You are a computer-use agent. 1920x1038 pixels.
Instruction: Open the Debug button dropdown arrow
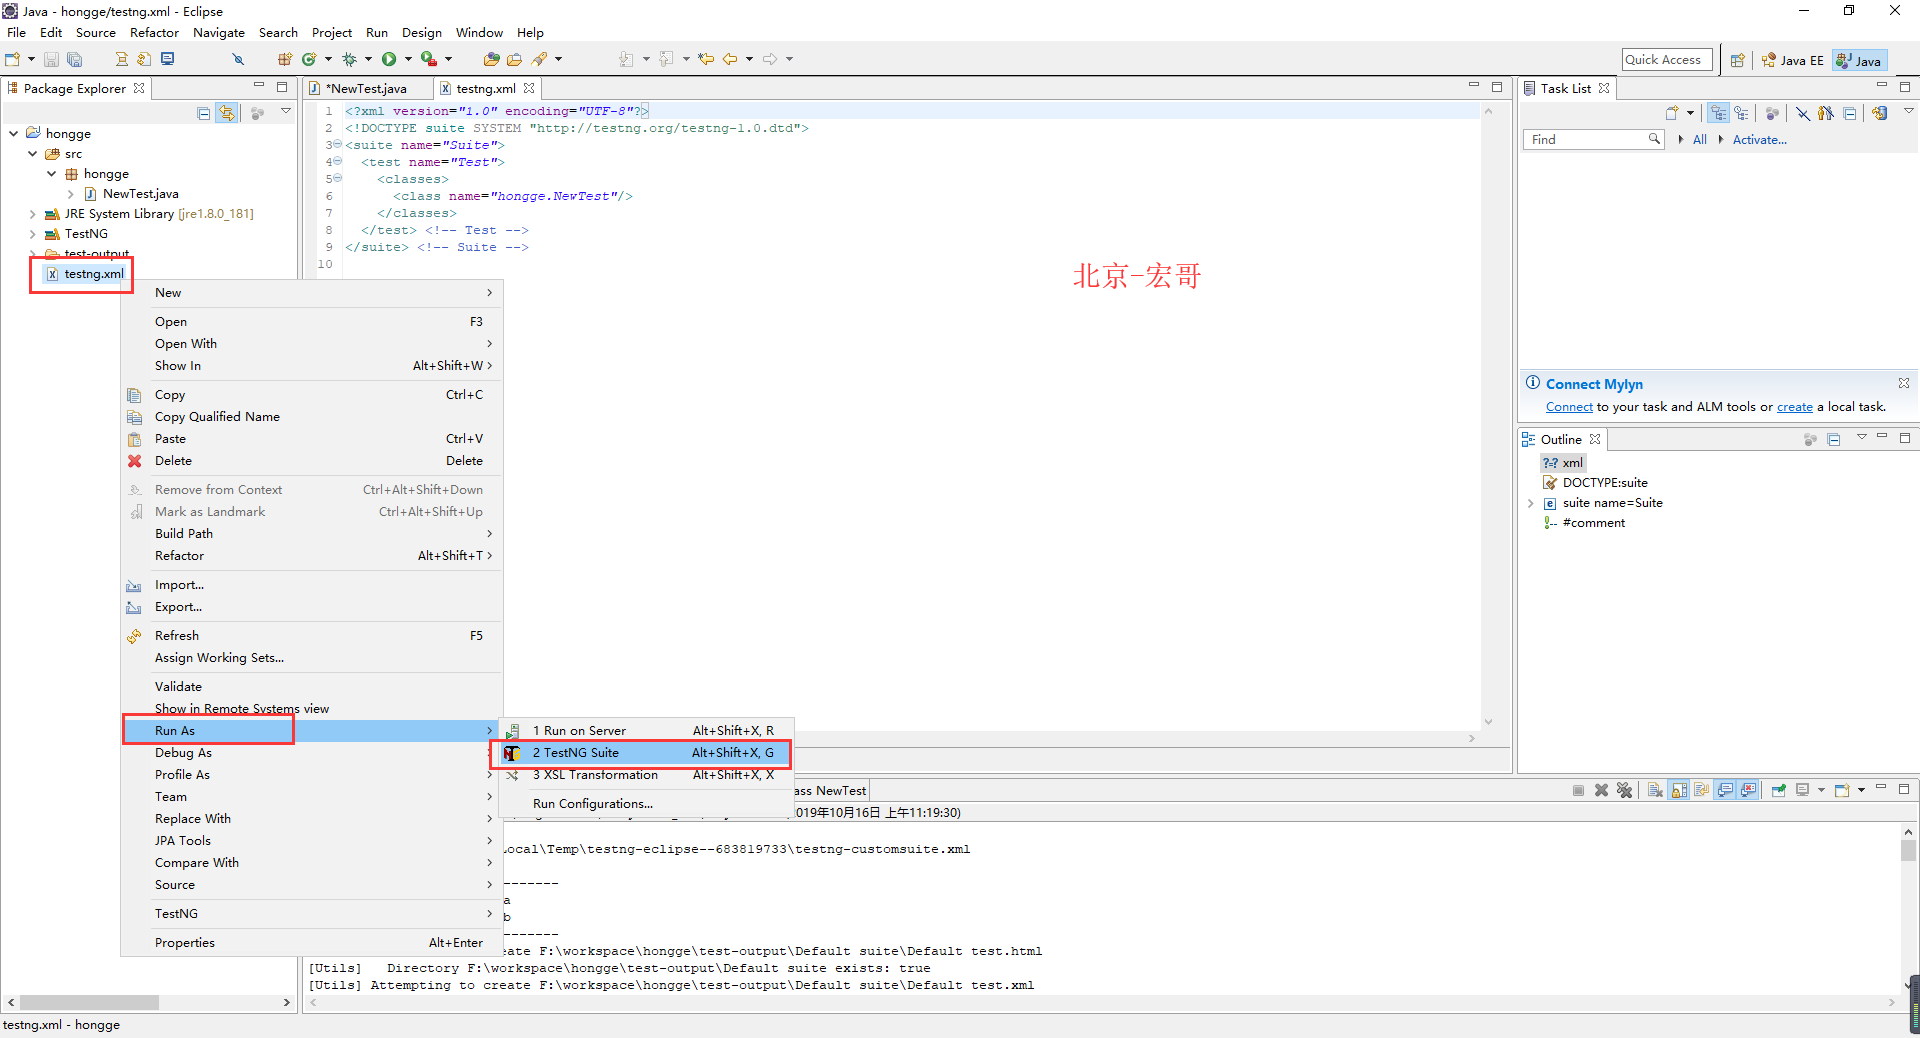[368, 59]
